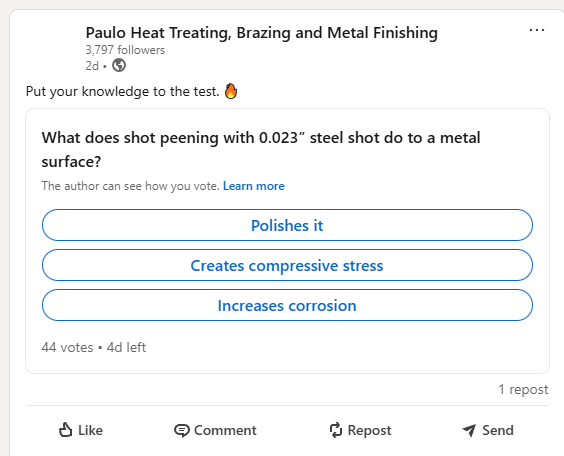
Task: Open Paulo Heat Treating company page
Action: pyautogui.click(x=261, y=33)
